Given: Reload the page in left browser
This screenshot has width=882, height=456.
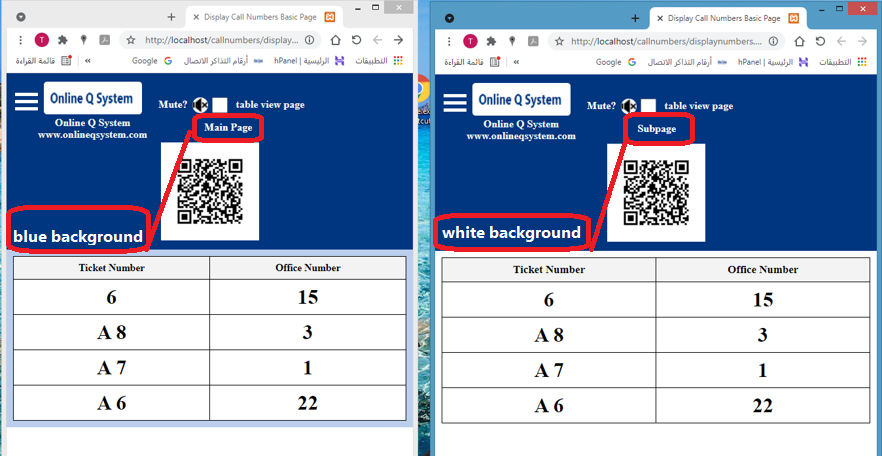Looking at the screenshot, I should (356, 40).
